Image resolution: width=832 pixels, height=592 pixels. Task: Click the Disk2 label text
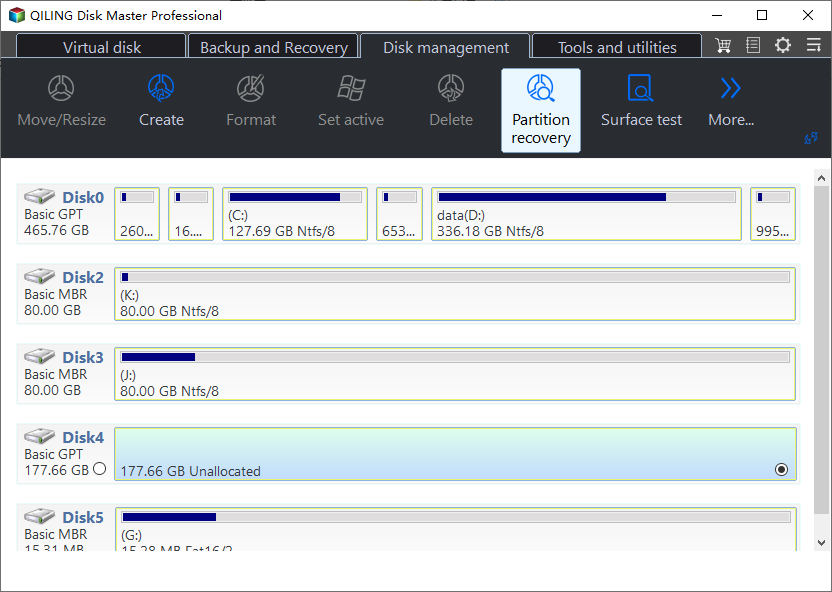click(83, 277)
